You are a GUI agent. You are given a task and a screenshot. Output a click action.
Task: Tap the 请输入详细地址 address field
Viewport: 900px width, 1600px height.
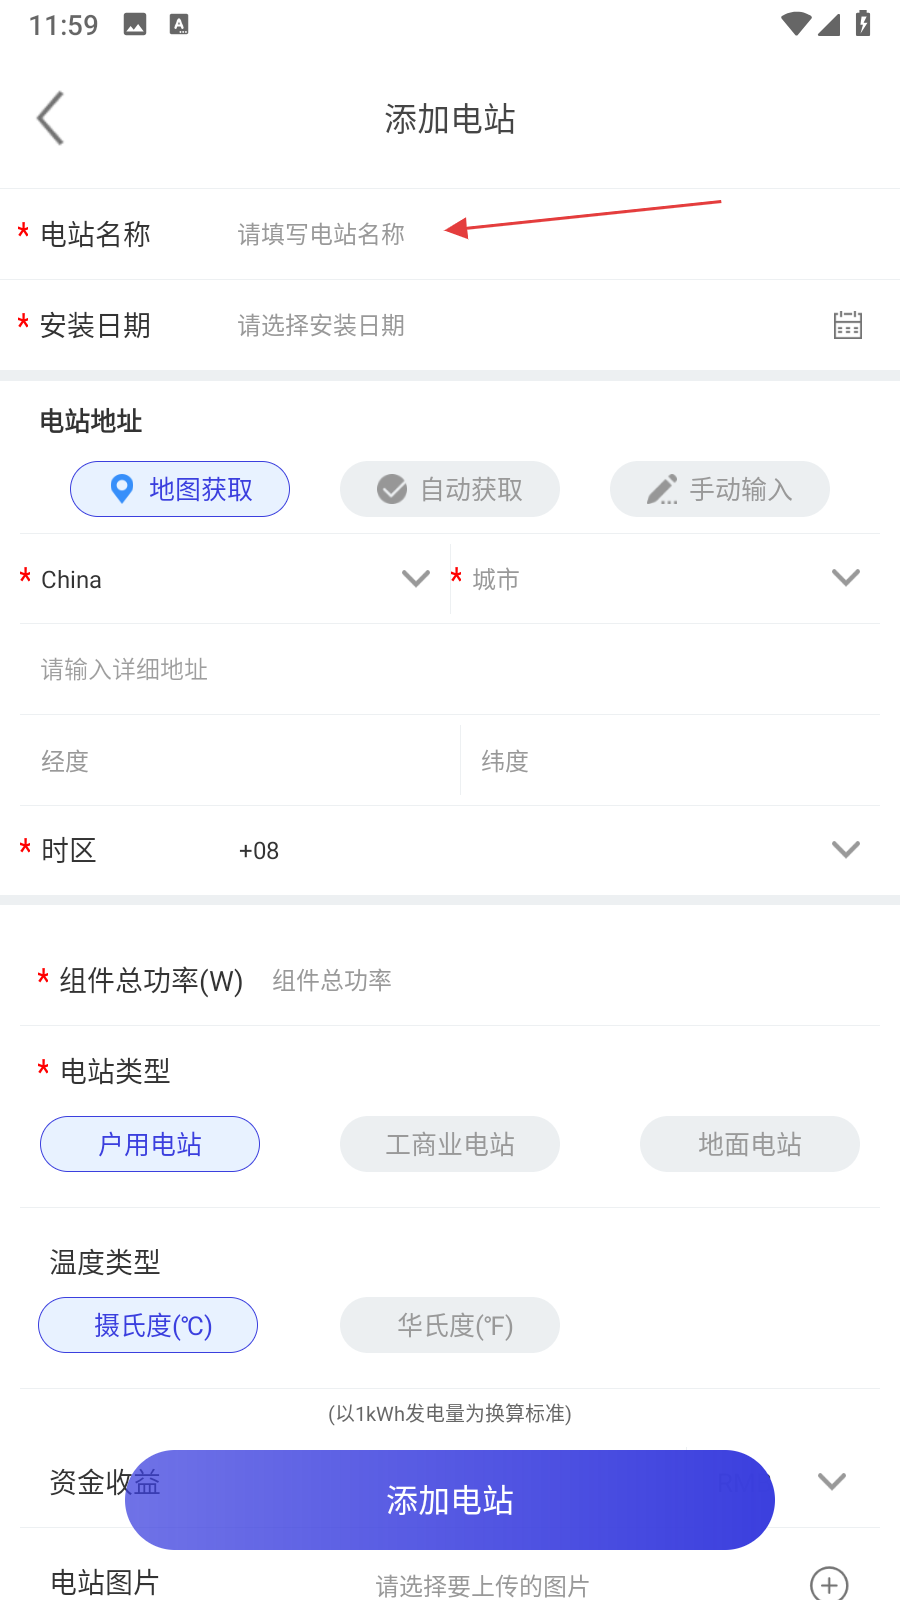pyautogui.click(x=450, y=669)
